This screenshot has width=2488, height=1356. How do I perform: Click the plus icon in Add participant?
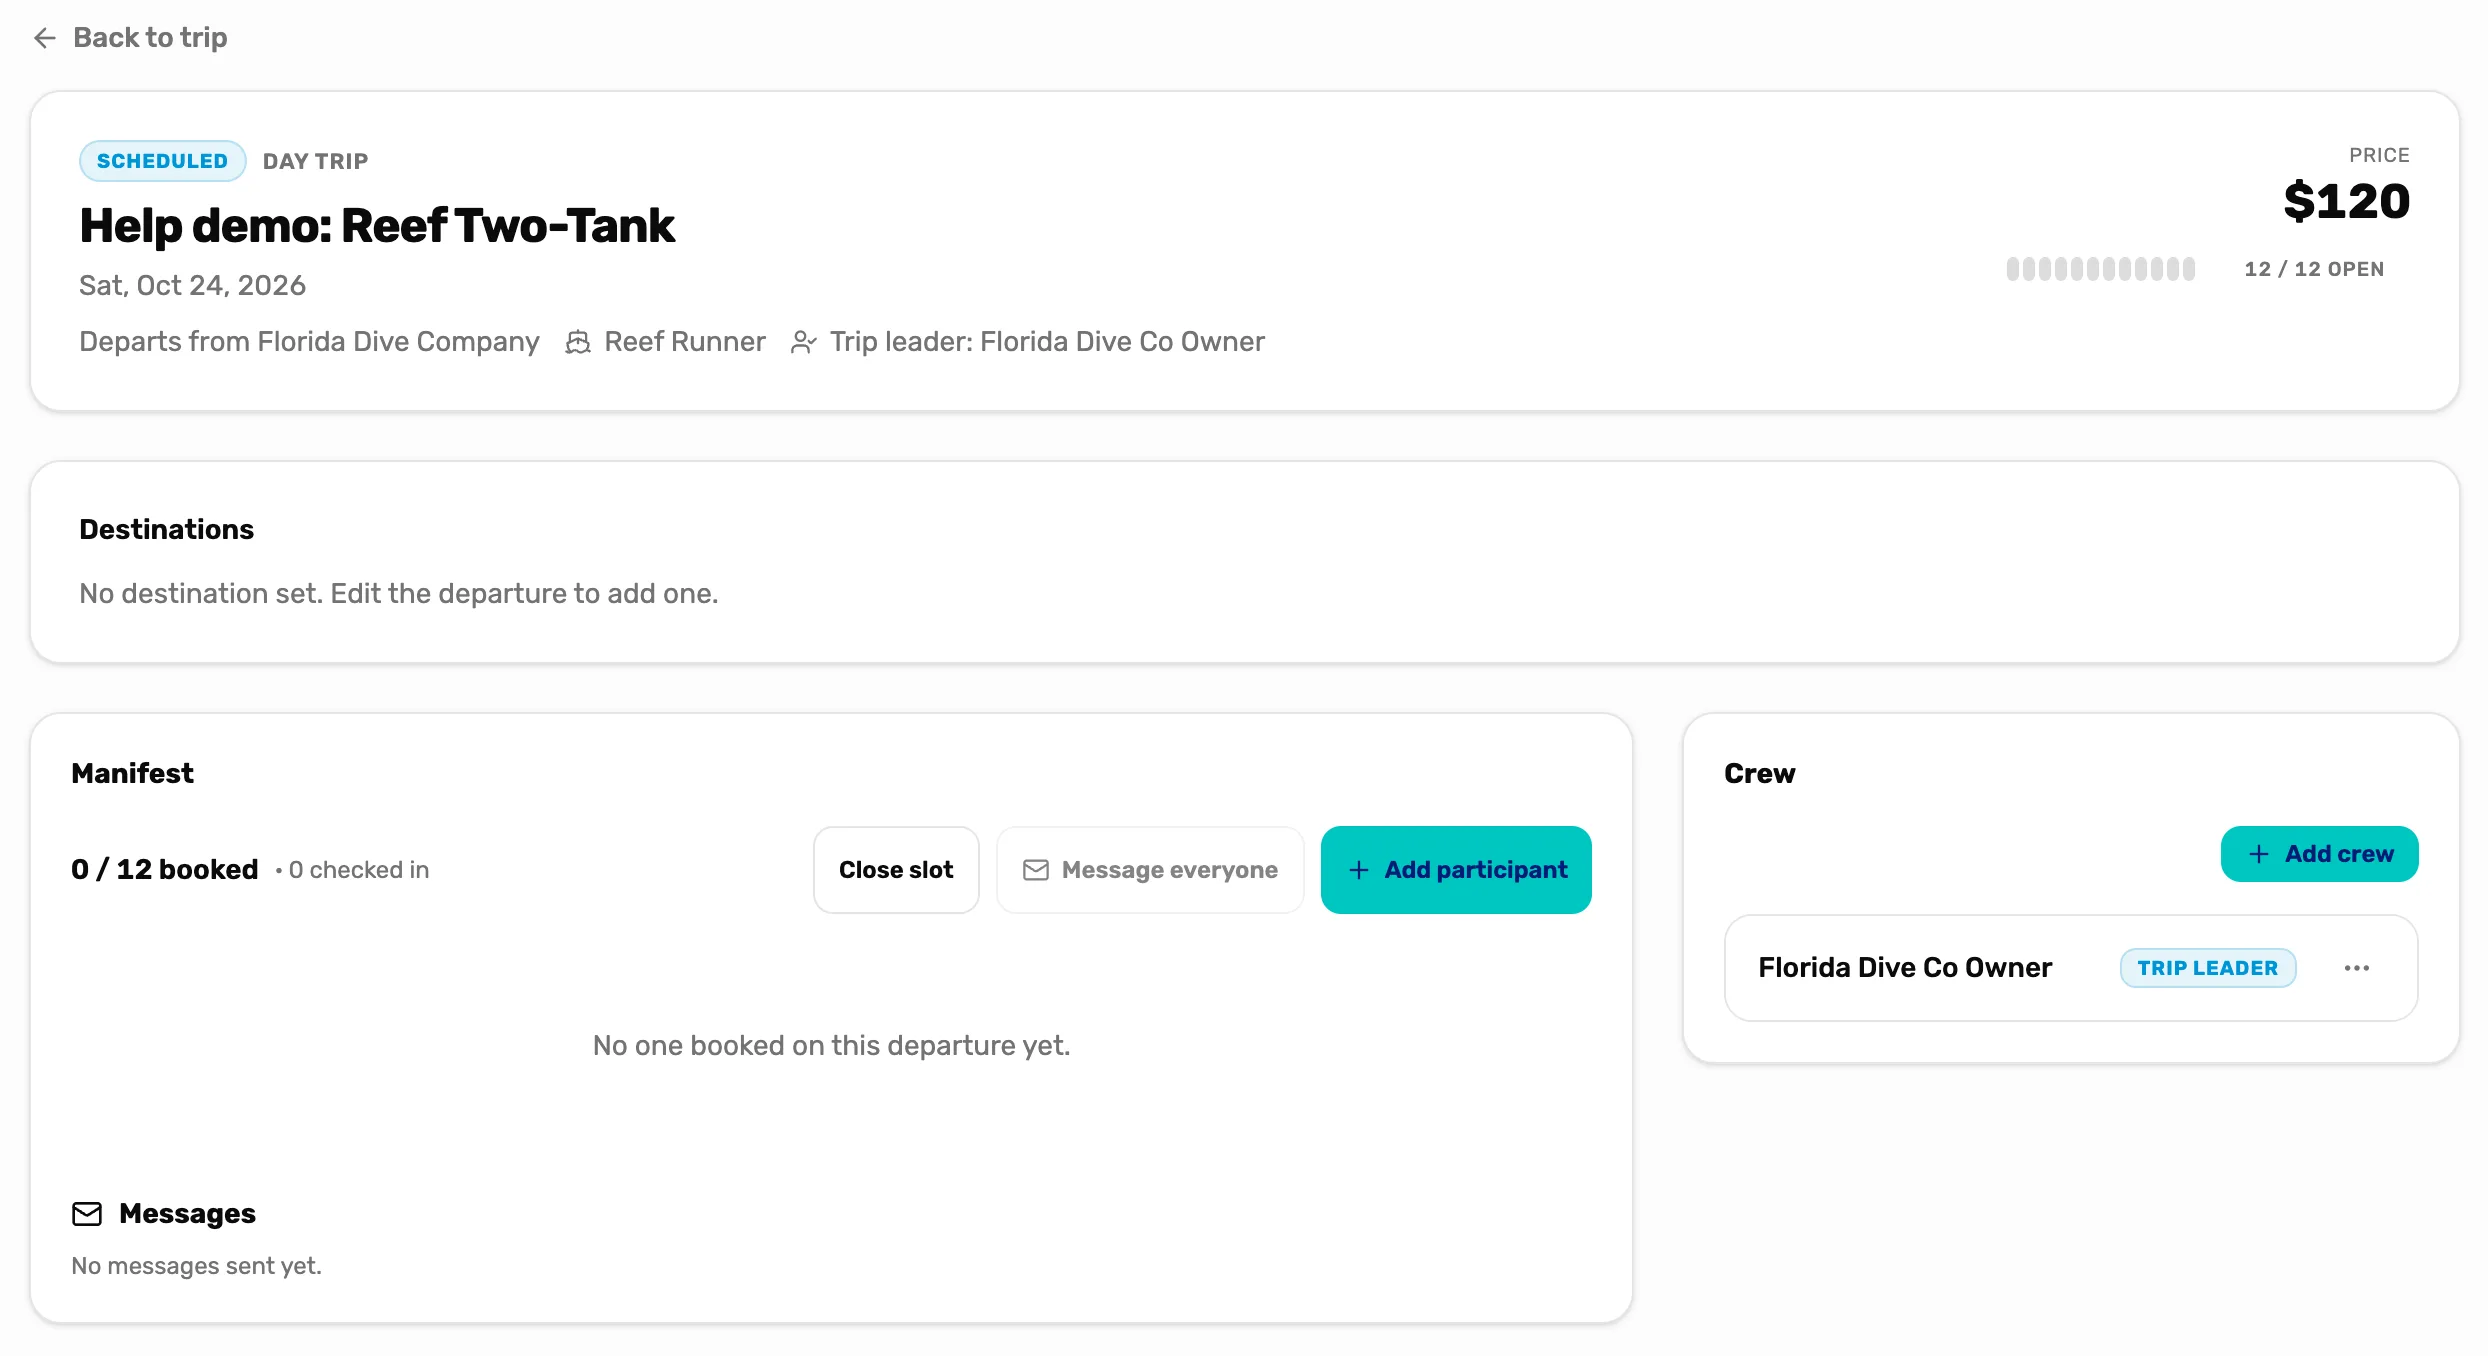(x=1358, y=870)
